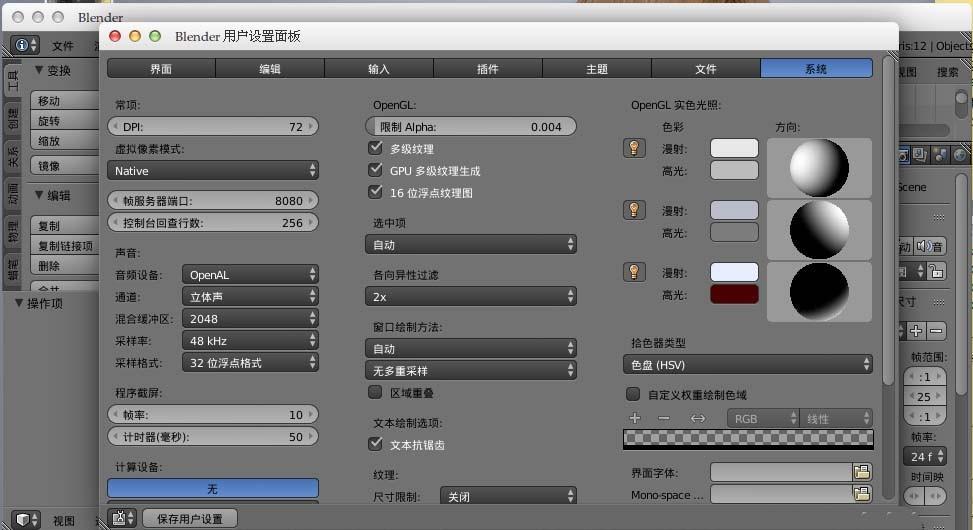The height and width of the screenshot is (530, 973).
Task: Toggle 16 位浮点纹理图 checkbox
Action: (x=375, y=192)
